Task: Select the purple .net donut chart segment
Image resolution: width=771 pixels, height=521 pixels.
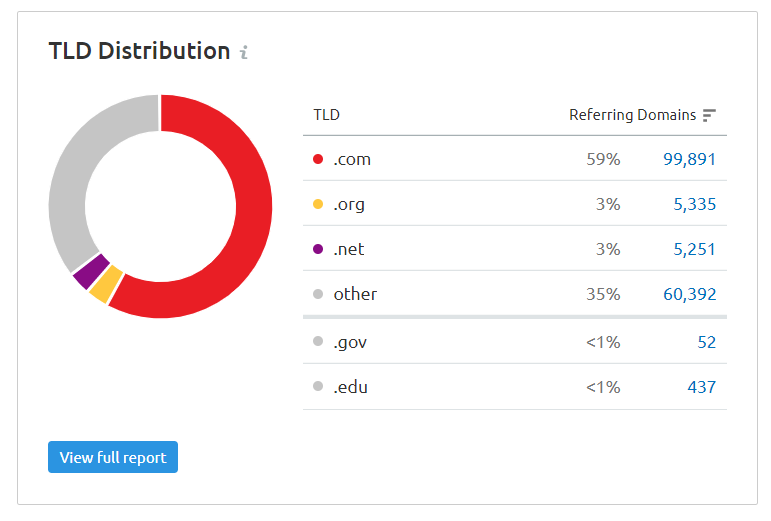Action: tap(90, 272)
